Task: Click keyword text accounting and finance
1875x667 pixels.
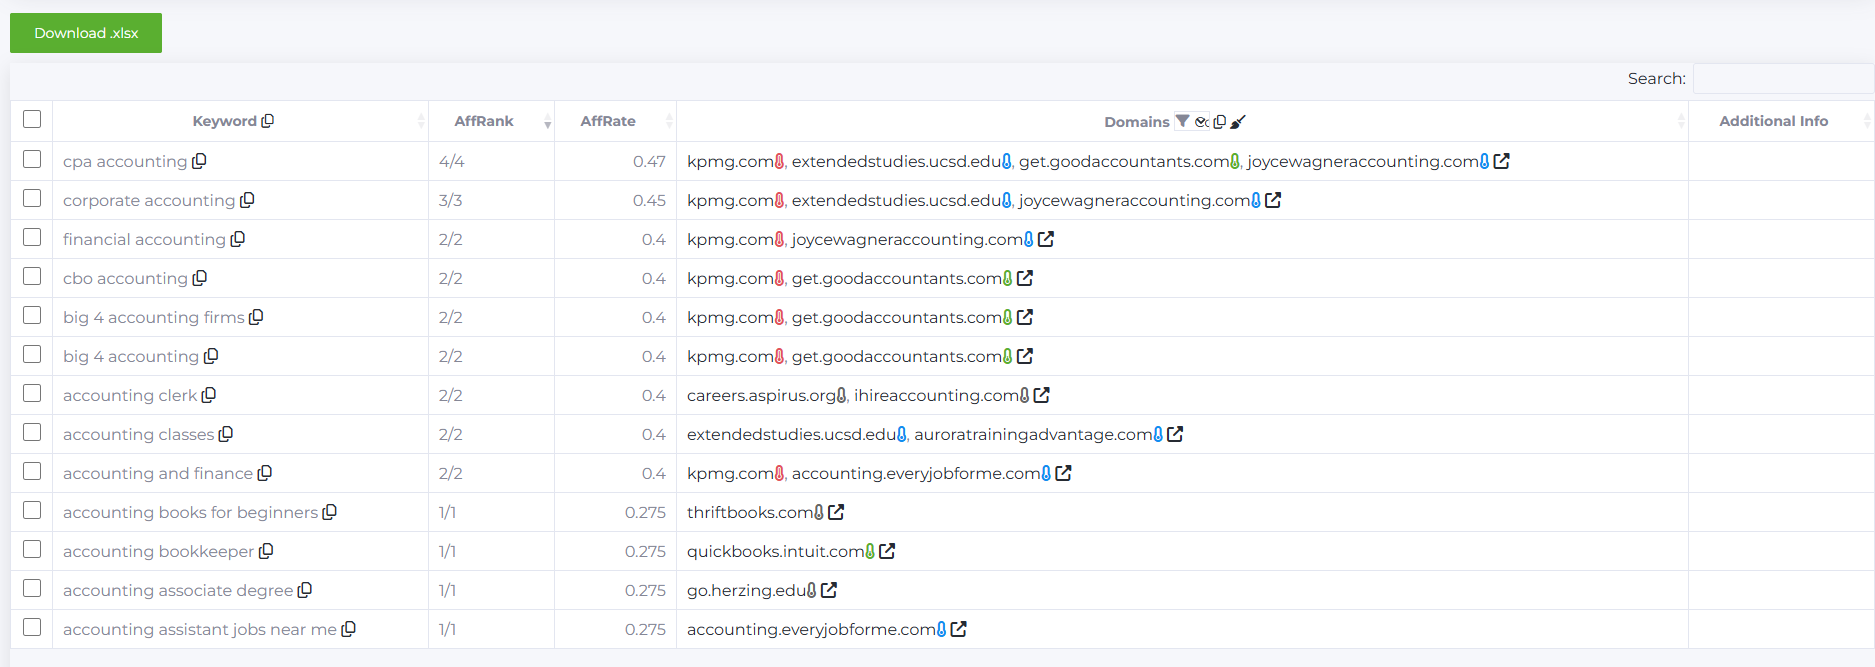Action: coord(158,473)
